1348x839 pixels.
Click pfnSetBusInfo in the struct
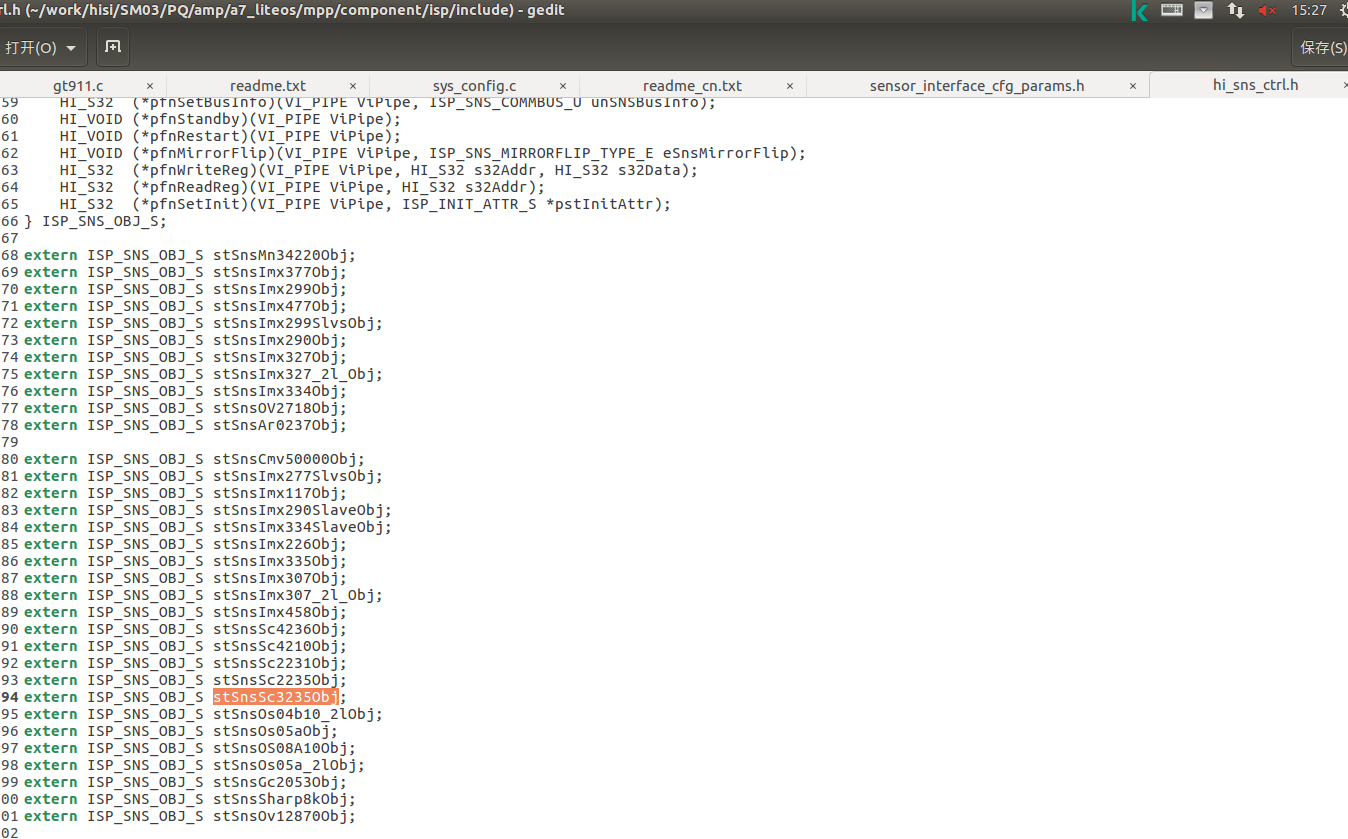pyautogui.click(x=203, y=102)
